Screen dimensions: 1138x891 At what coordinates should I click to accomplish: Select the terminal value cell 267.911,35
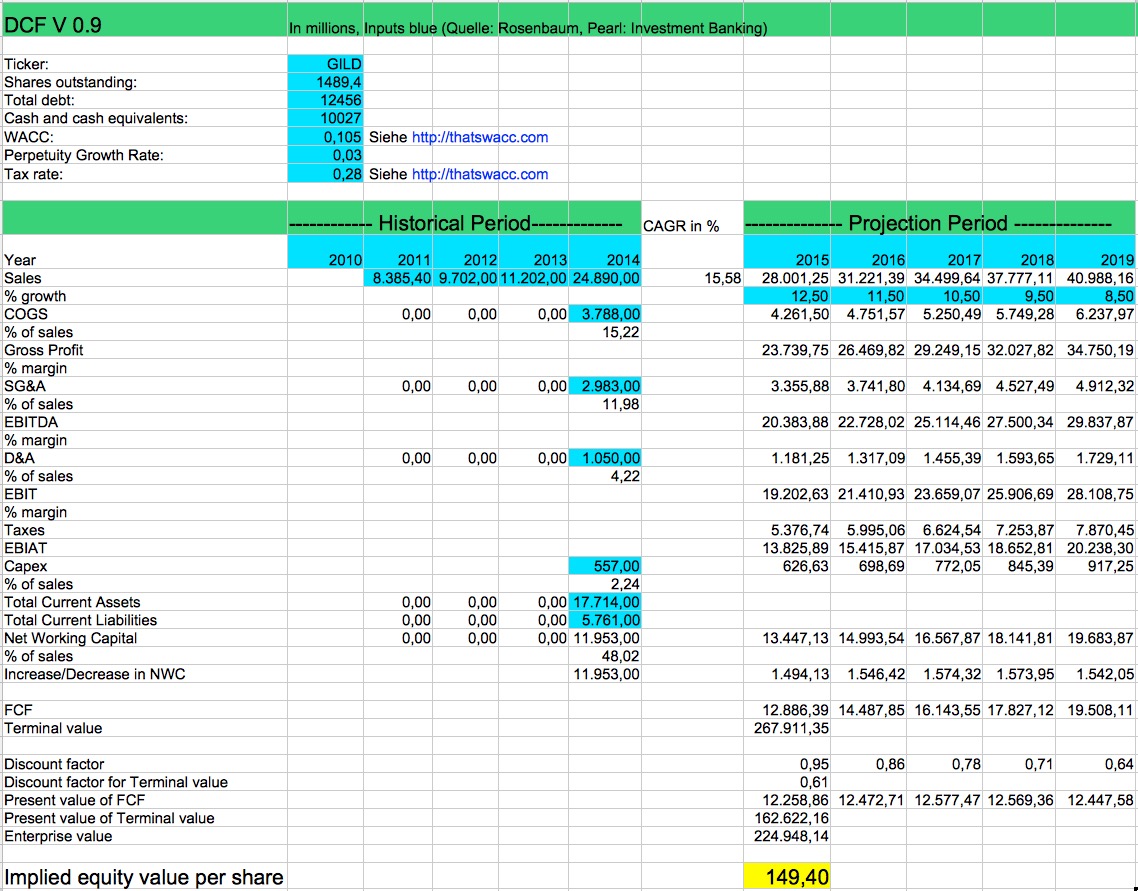[x=787, y=728]
